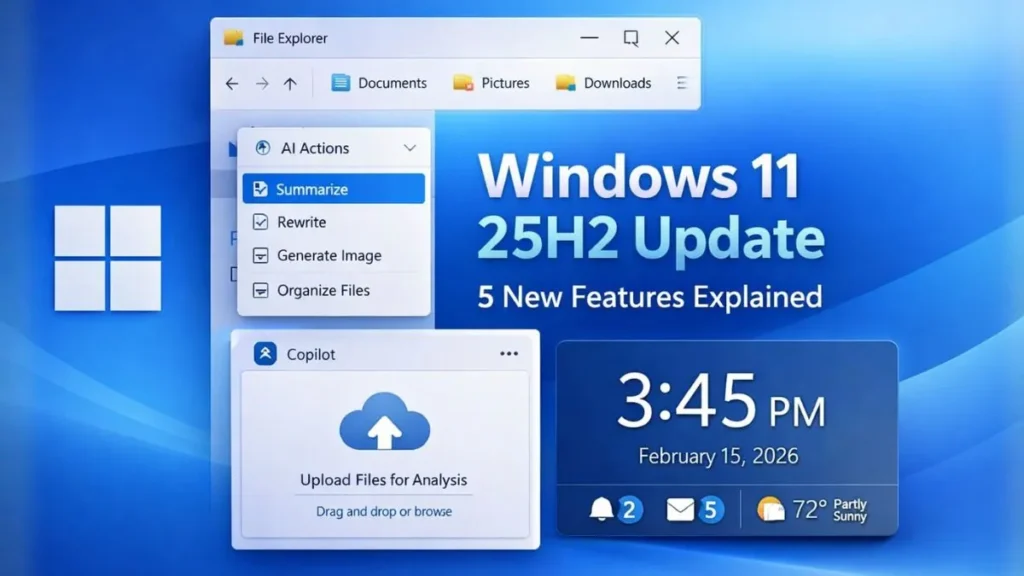
Task: Navigate forward using the forward arrow
Action: pos(262,84)
